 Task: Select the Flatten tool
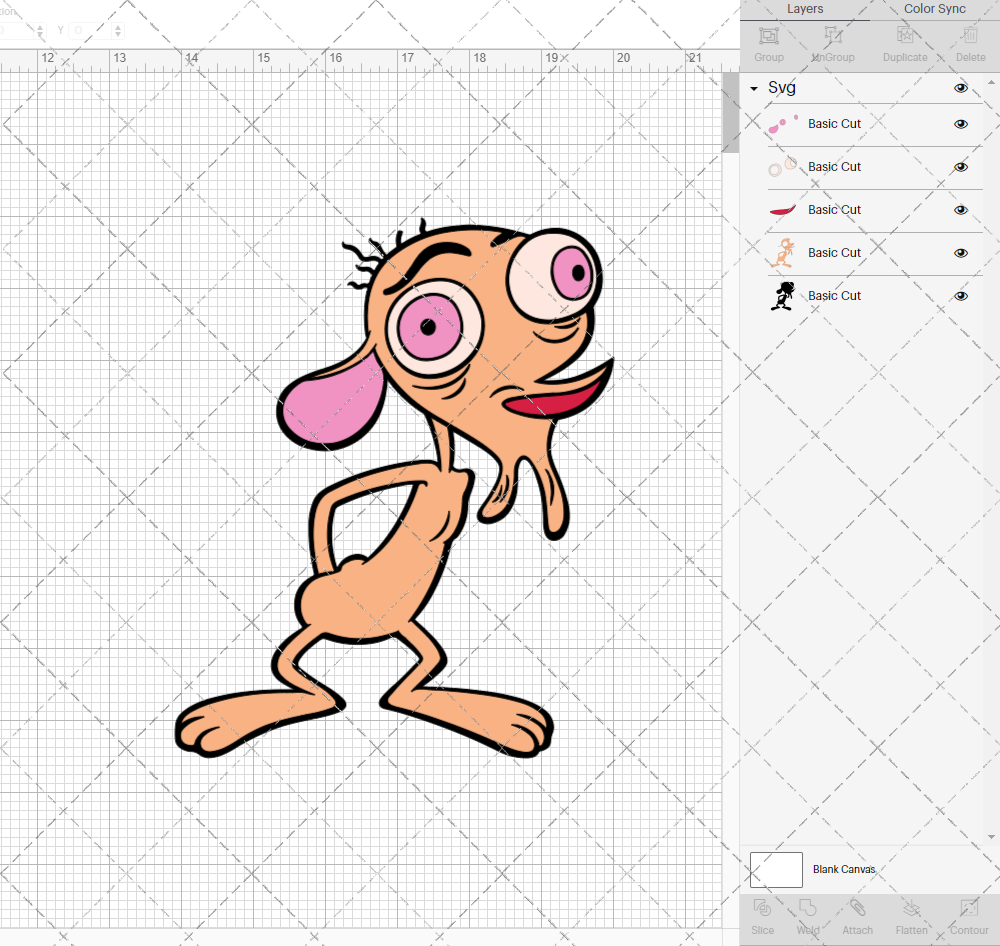point(911,915)
